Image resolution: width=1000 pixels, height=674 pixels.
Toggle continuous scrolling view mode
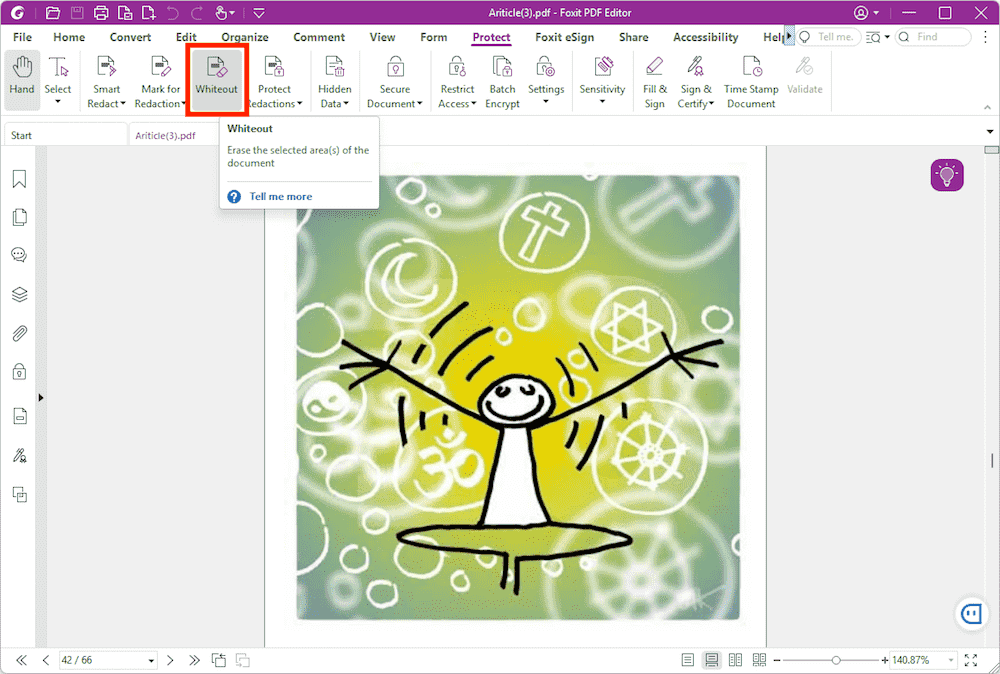pyautogui.click(x=711, y=660)
